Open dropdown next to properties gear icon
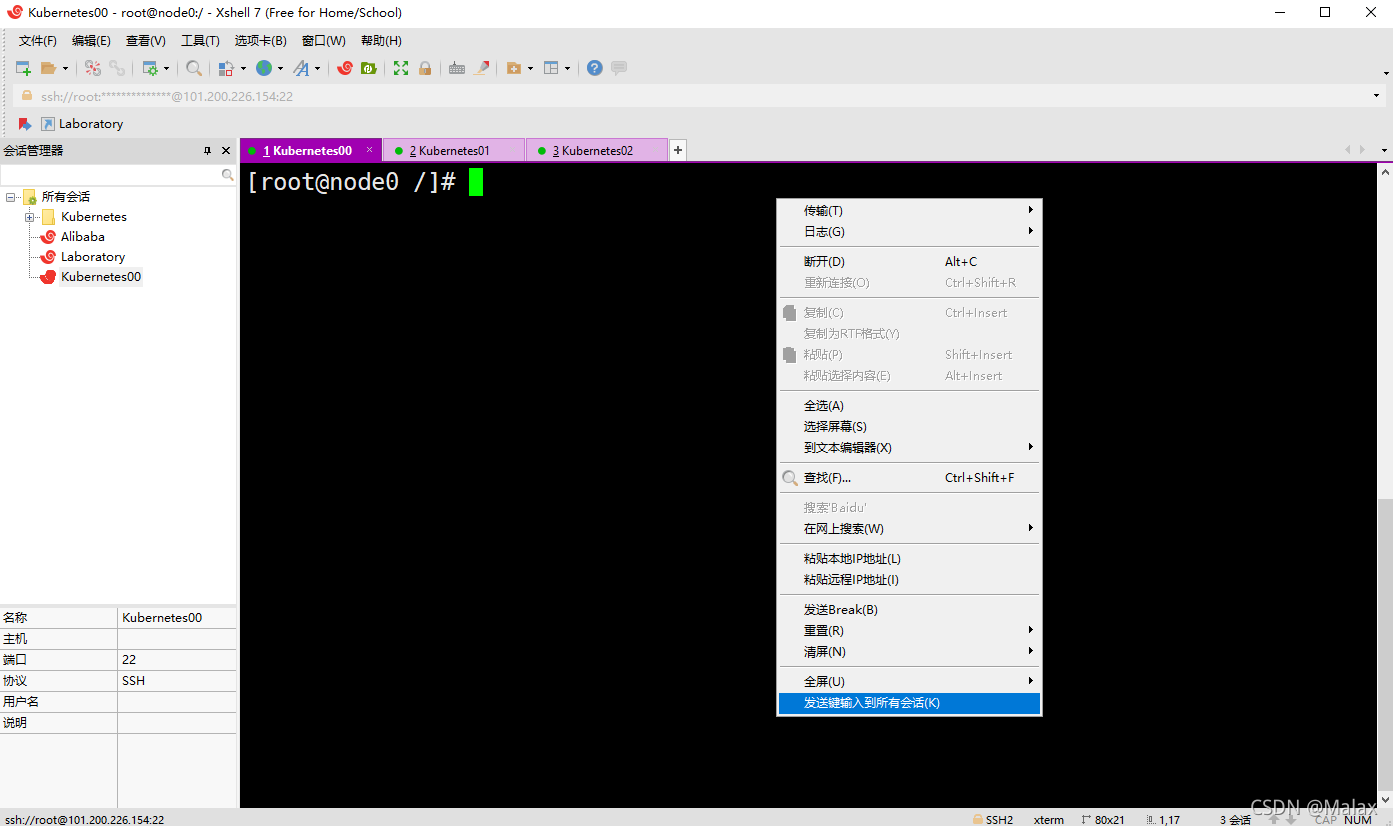Screen dimensions: 1393x826 pos(167,68)
